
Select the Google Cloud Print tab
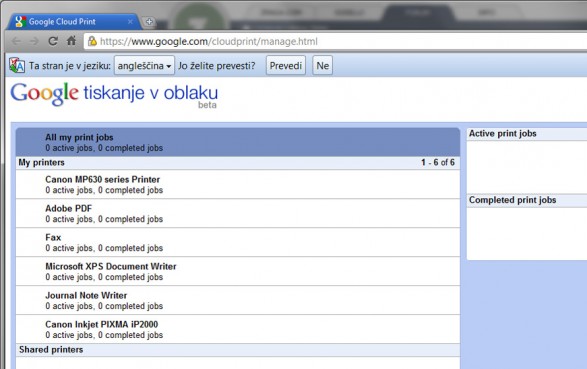pyautogui.click(x=73, y=22)
